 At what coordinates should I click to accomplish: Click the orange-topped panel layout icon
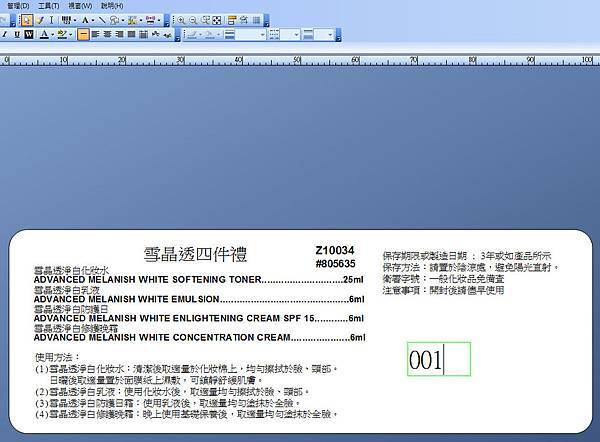point(232,20)
